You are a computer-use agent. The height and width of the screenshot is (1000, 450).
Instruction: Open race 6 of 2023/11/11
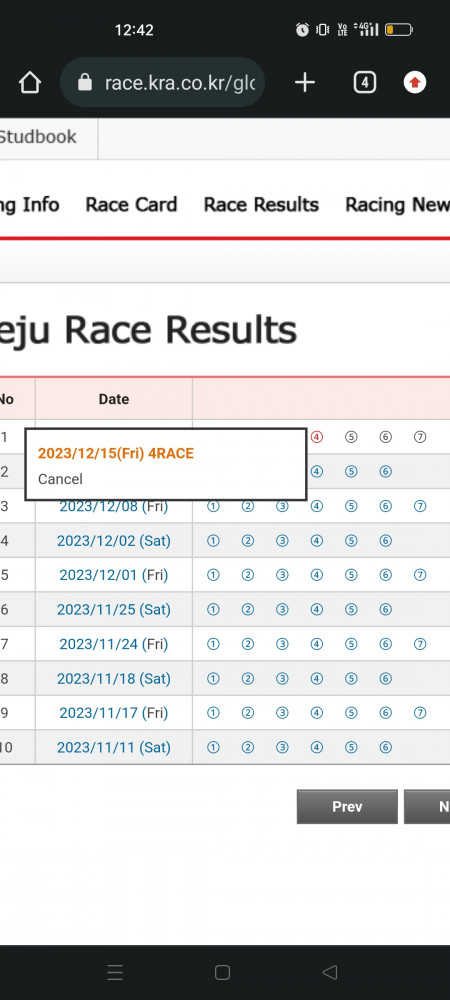coord(385,747)
